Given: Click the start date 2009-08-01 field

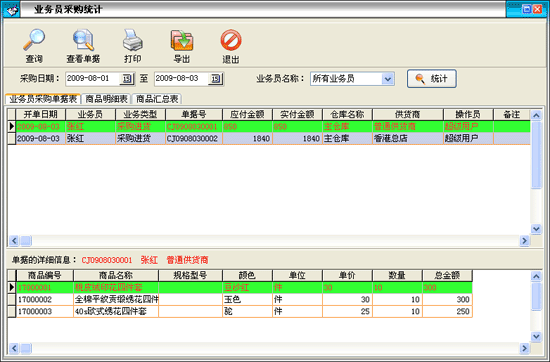Looking at the screenshot, I should click(x=93, y=79).
